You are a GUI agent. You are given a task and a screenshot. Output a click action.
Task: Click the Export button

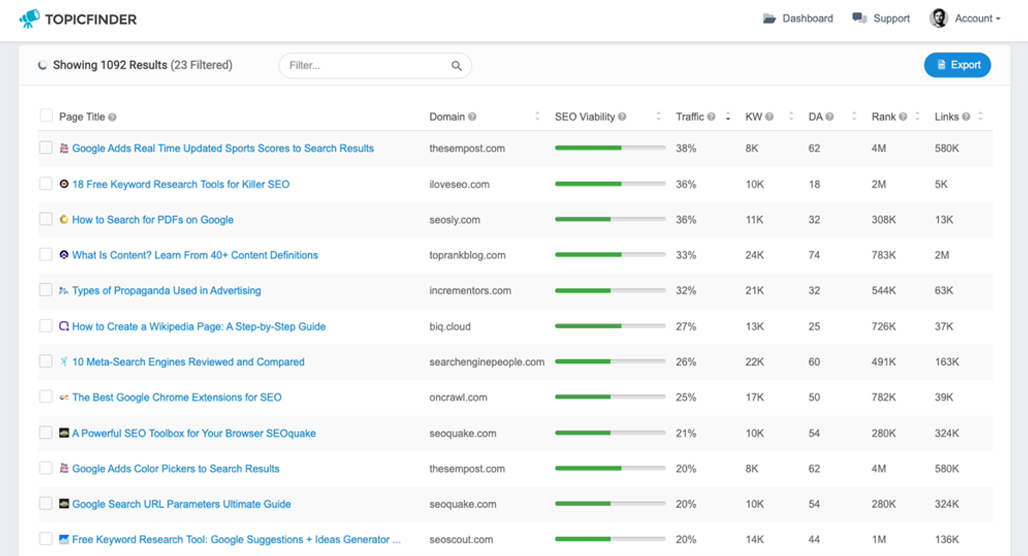[x=957, y=65]
